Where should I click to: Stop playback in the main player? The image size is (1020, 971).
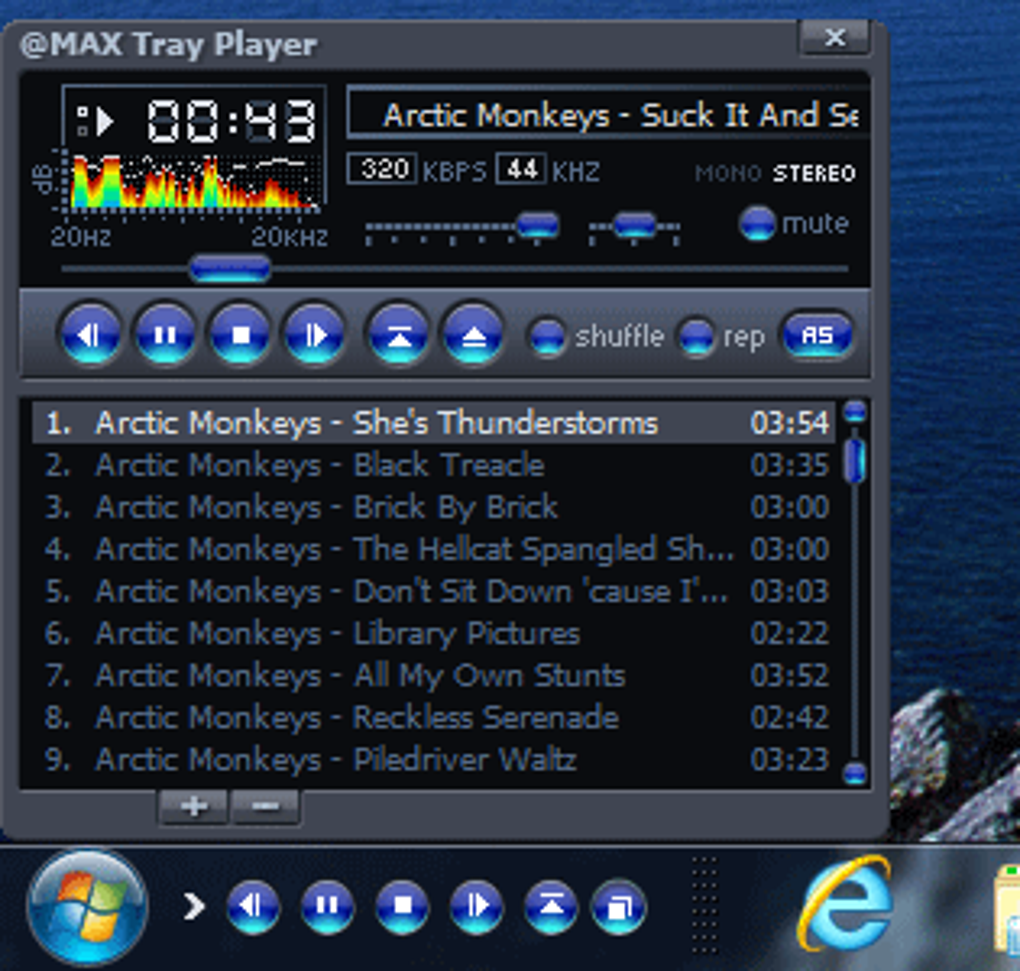[x=240, y=336]
